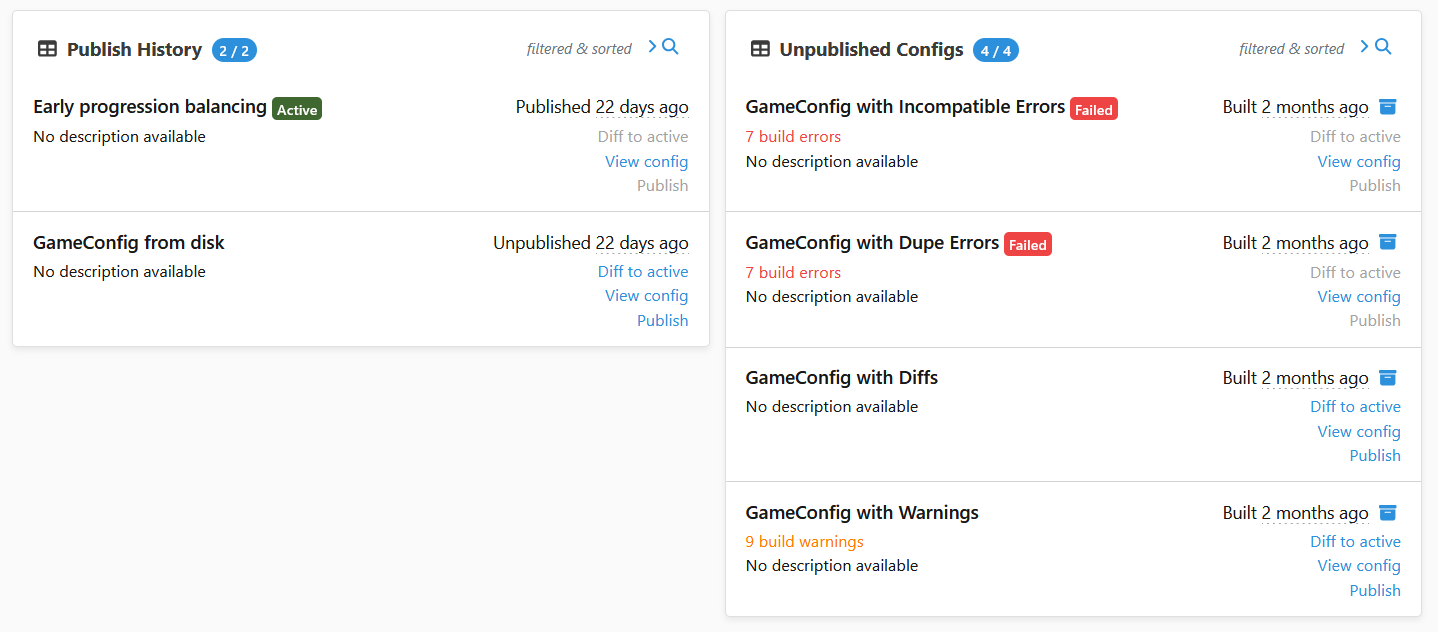Image resolution: width=1438 pixels, height=632 pixels.
Task: Archive the GameConfig with Dupe Errors
Action: (1387, 241)
